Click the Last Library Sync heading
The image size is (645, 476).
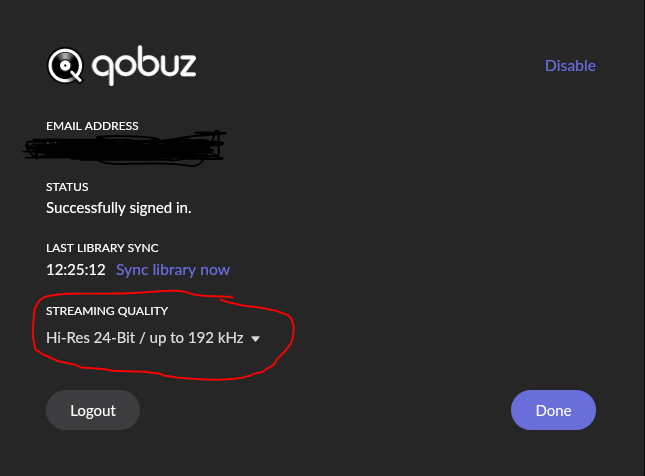(102, 248)
